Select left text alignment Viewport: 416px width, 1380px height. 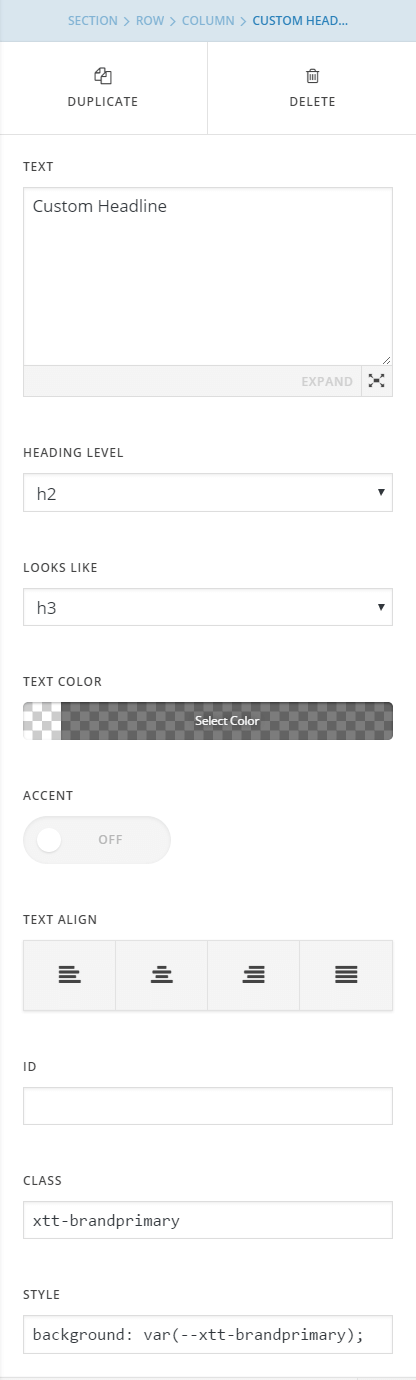[x=69, y=975]
